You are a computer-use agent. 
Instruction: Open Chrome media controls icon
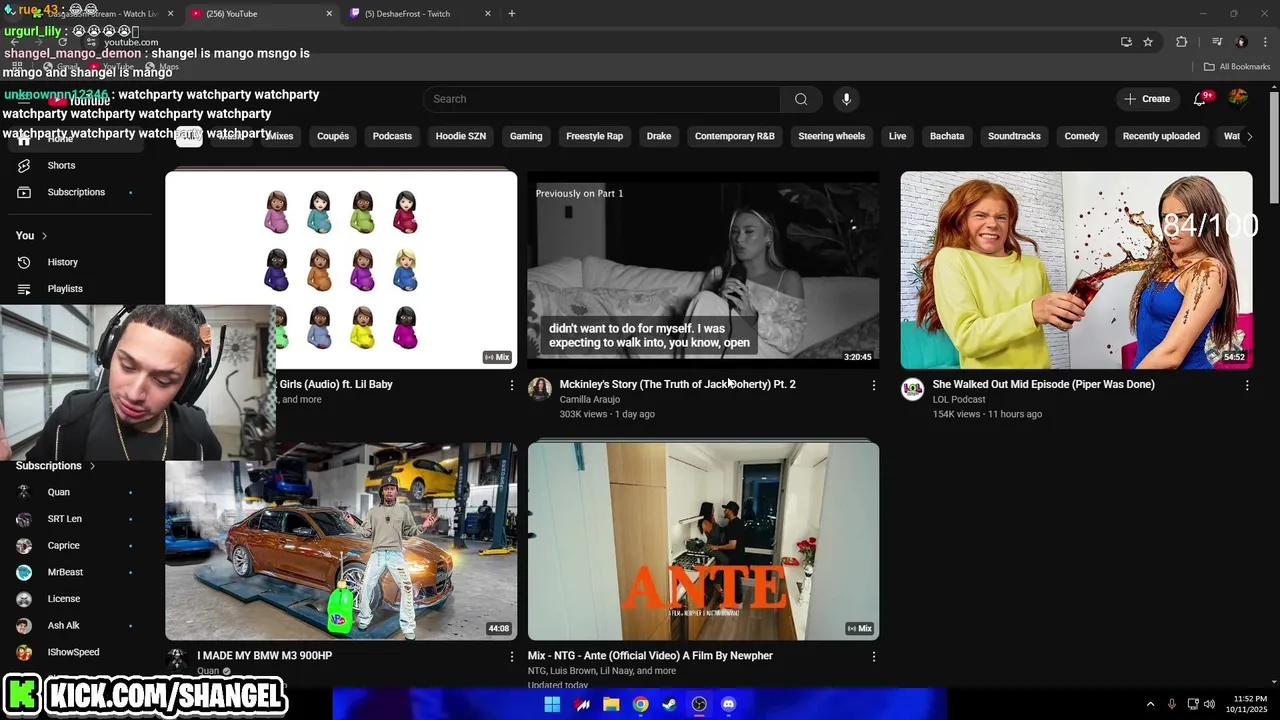pos(1217,42)
